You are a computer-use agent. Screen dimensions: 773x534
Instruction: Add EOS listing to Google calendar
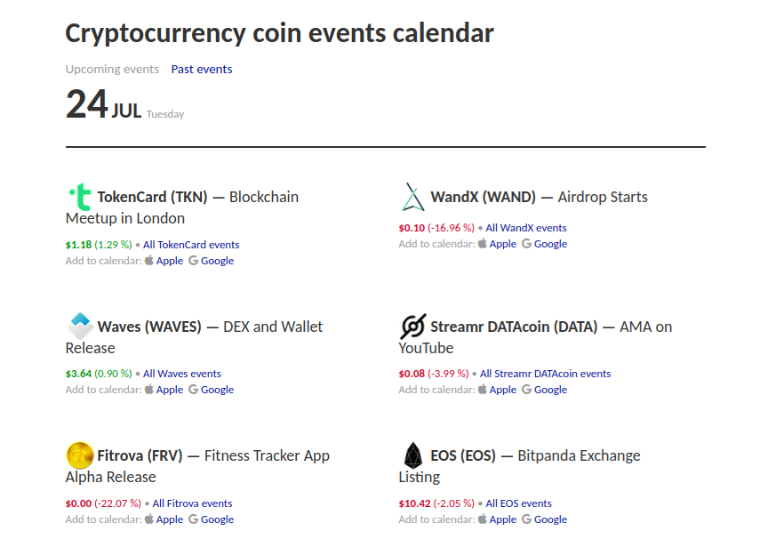pyautogui.click(x=549, y=520)
